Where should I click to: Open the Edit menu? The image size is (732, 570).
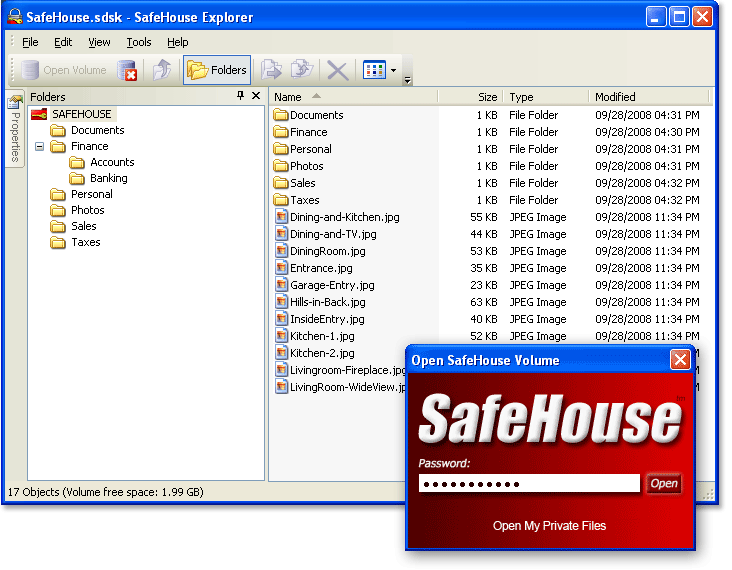63,42
